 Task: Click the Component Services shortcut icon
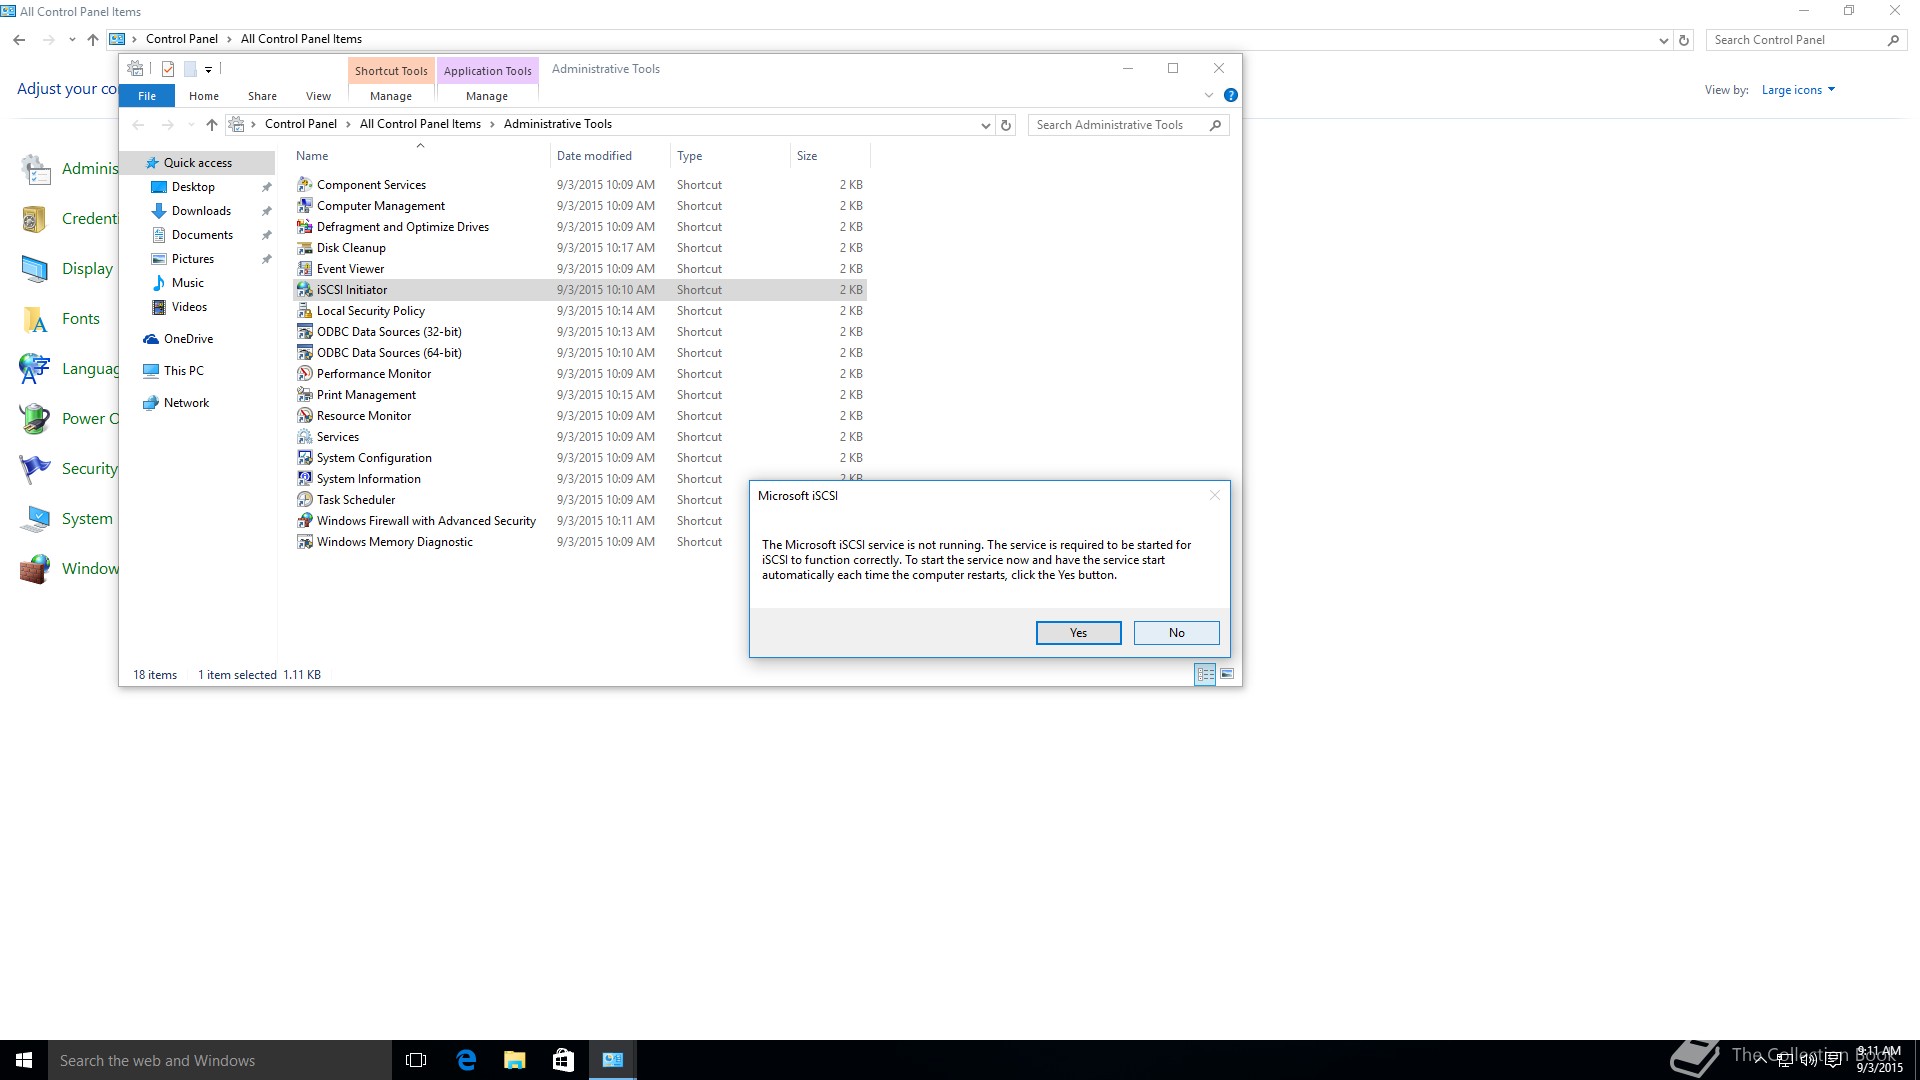click(305, 185)
